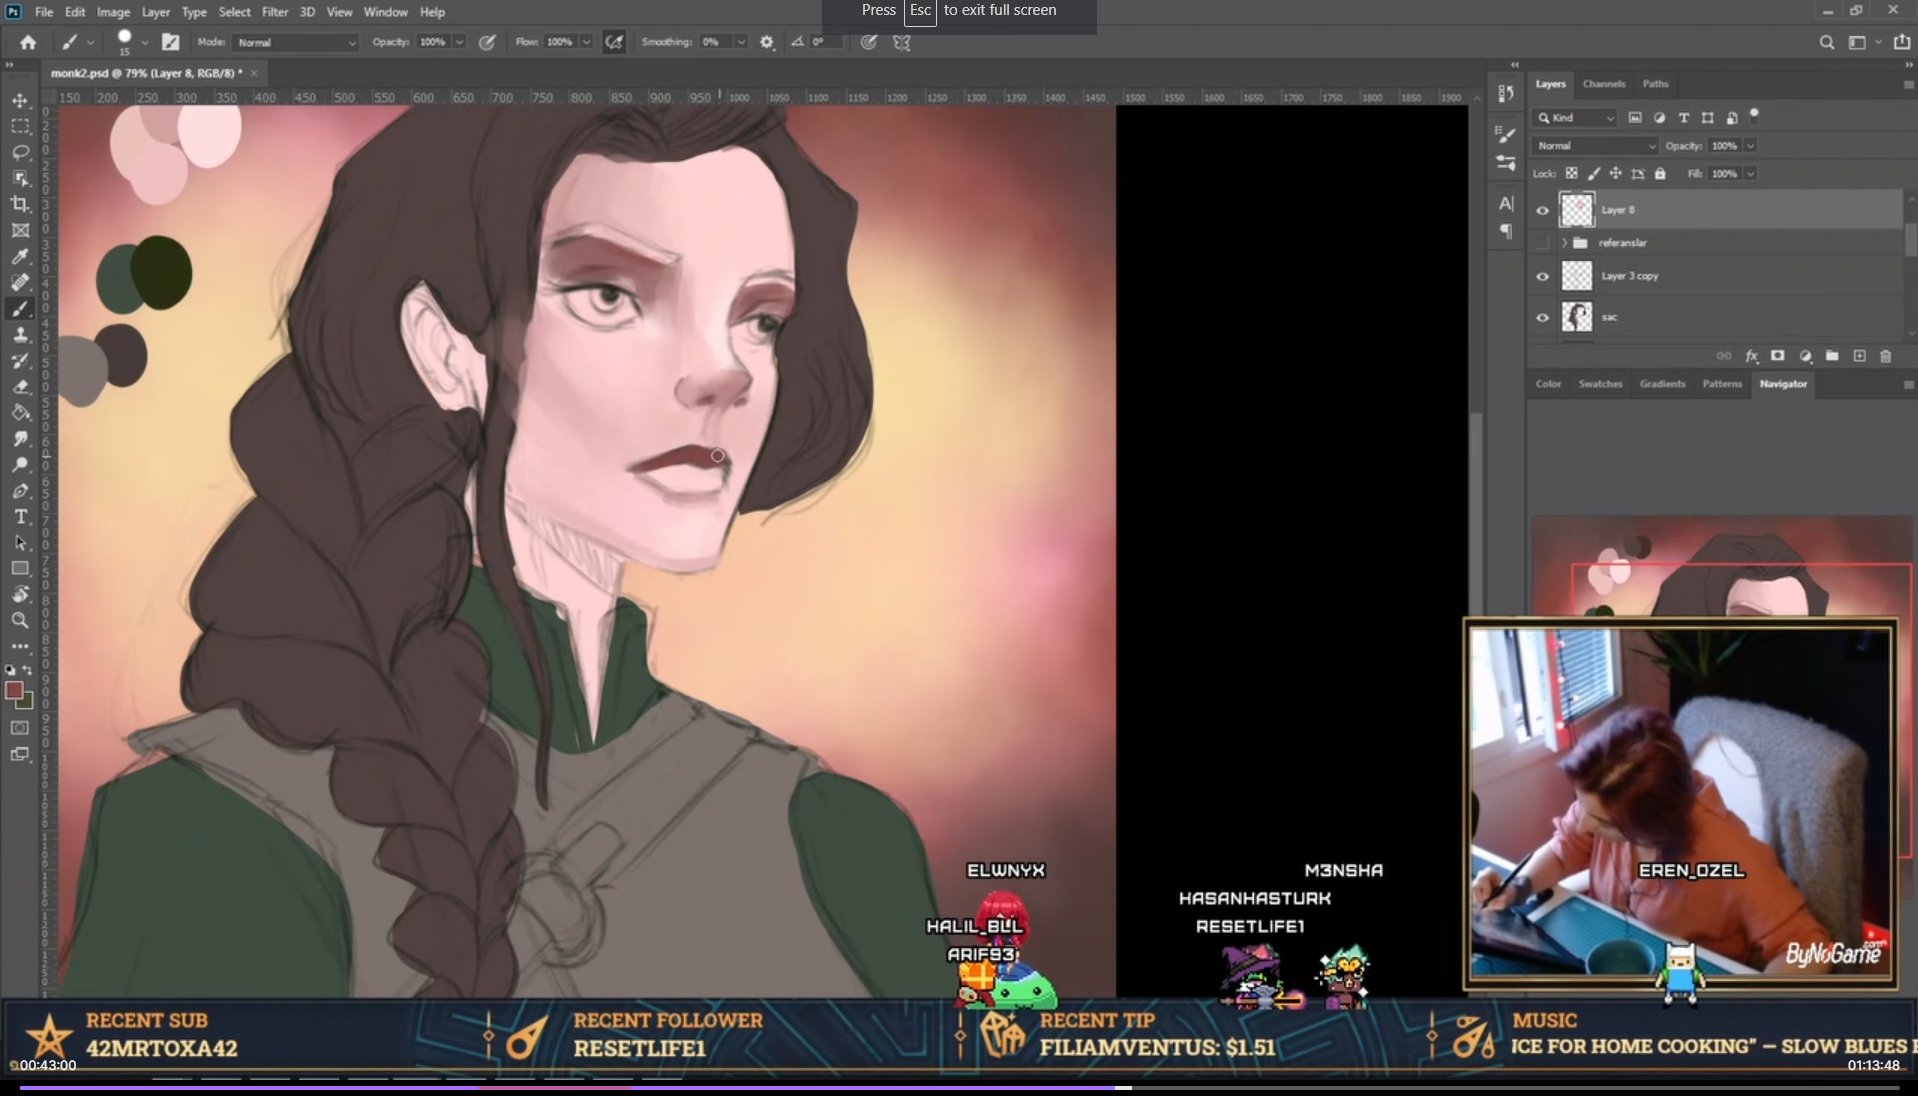Add a layer style (fx)
The image size is (1918, 1096).
(x=1751, y=356)
